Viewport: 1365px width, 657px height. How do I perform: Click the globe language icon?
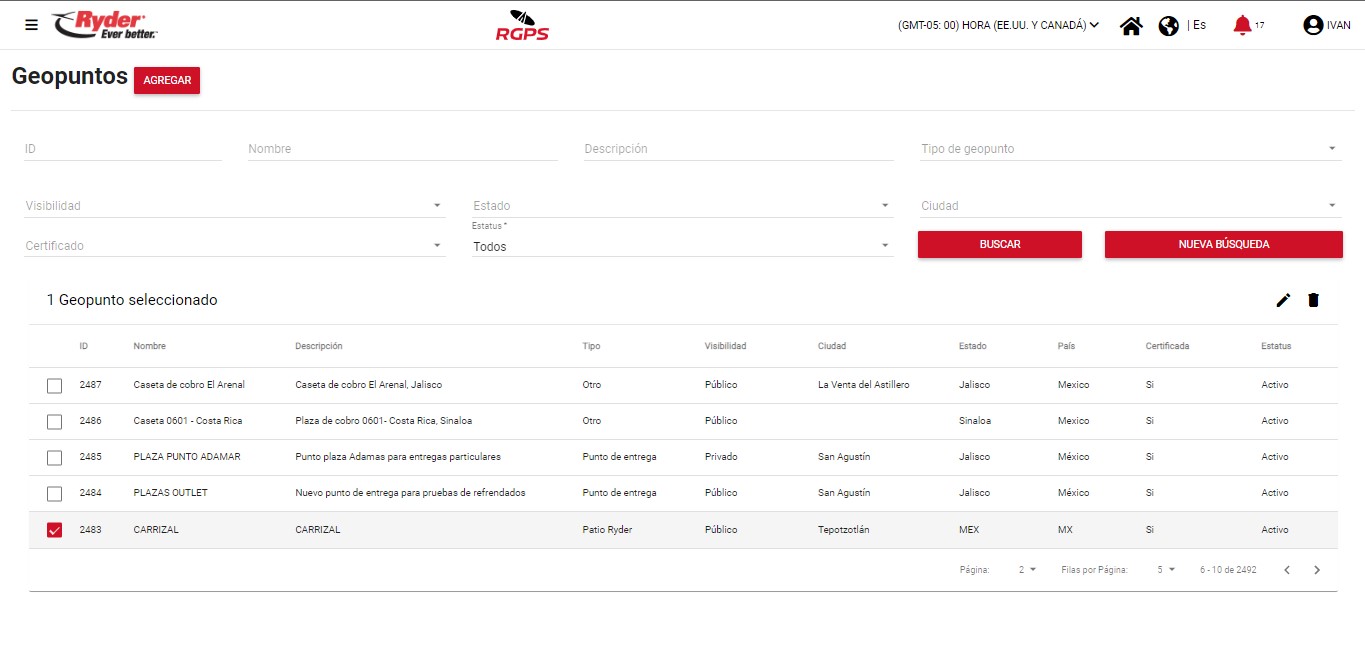pyautogui.click(x=1168, y=26)
